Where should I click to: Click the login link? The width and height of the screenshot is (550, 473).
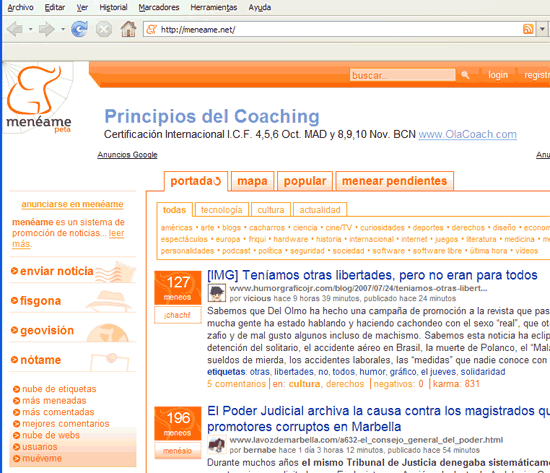498,75
